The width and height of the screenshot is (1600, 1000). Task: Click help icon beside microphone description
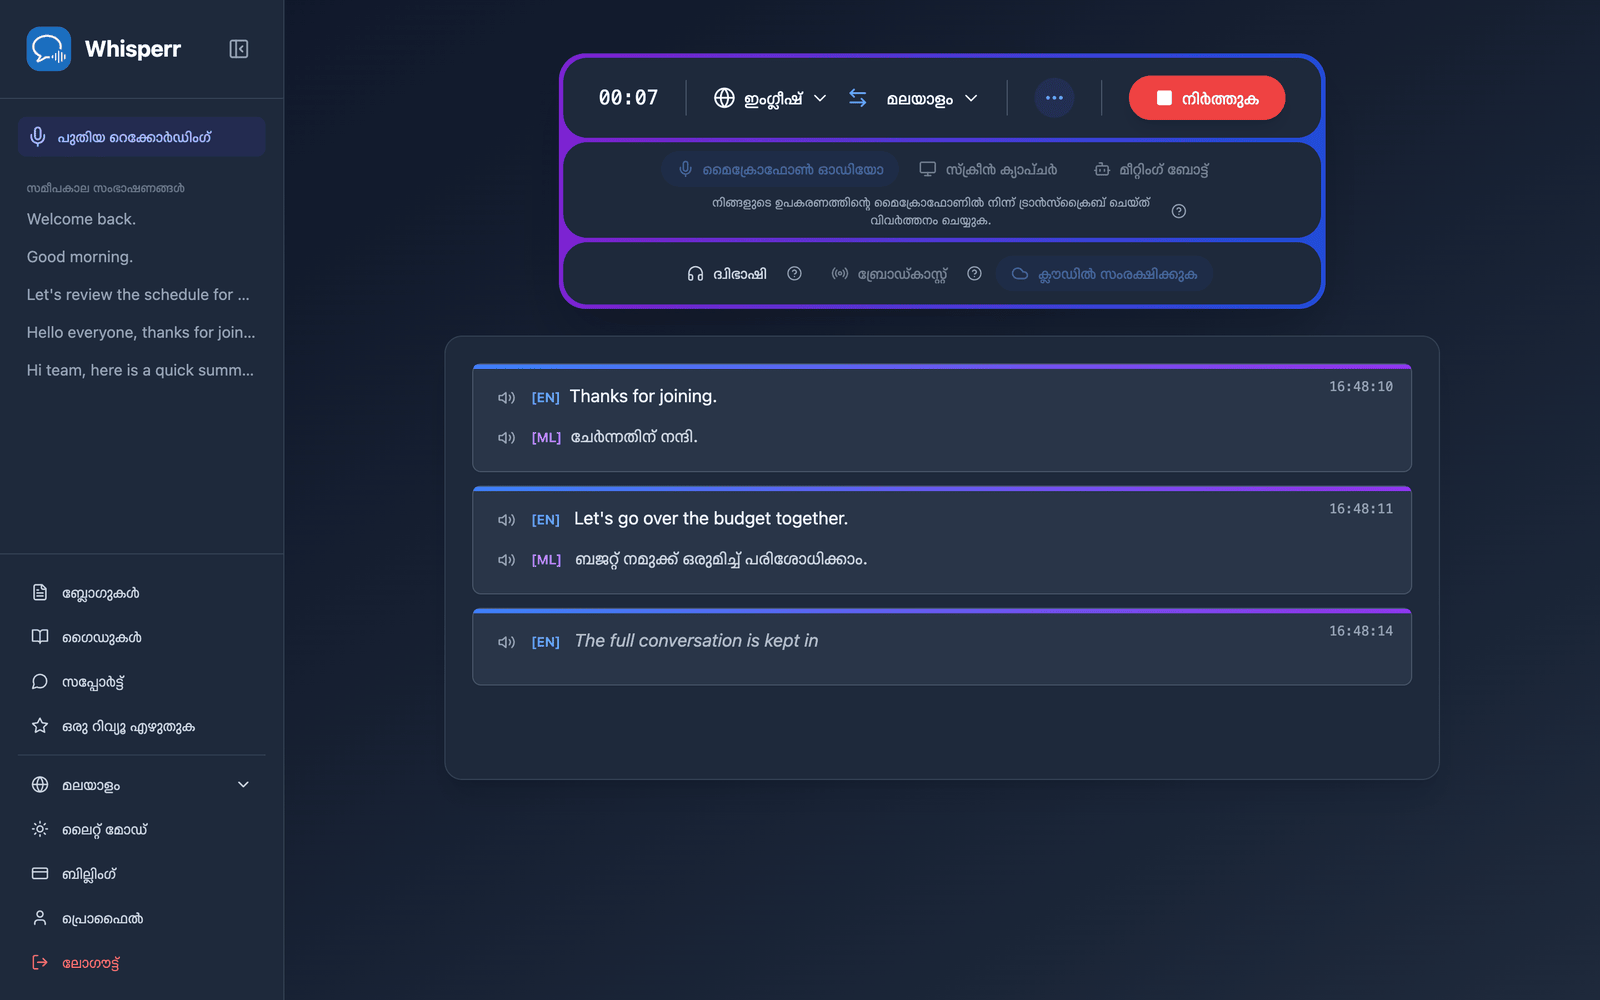pyautogui.click(x=1179, y=211)
